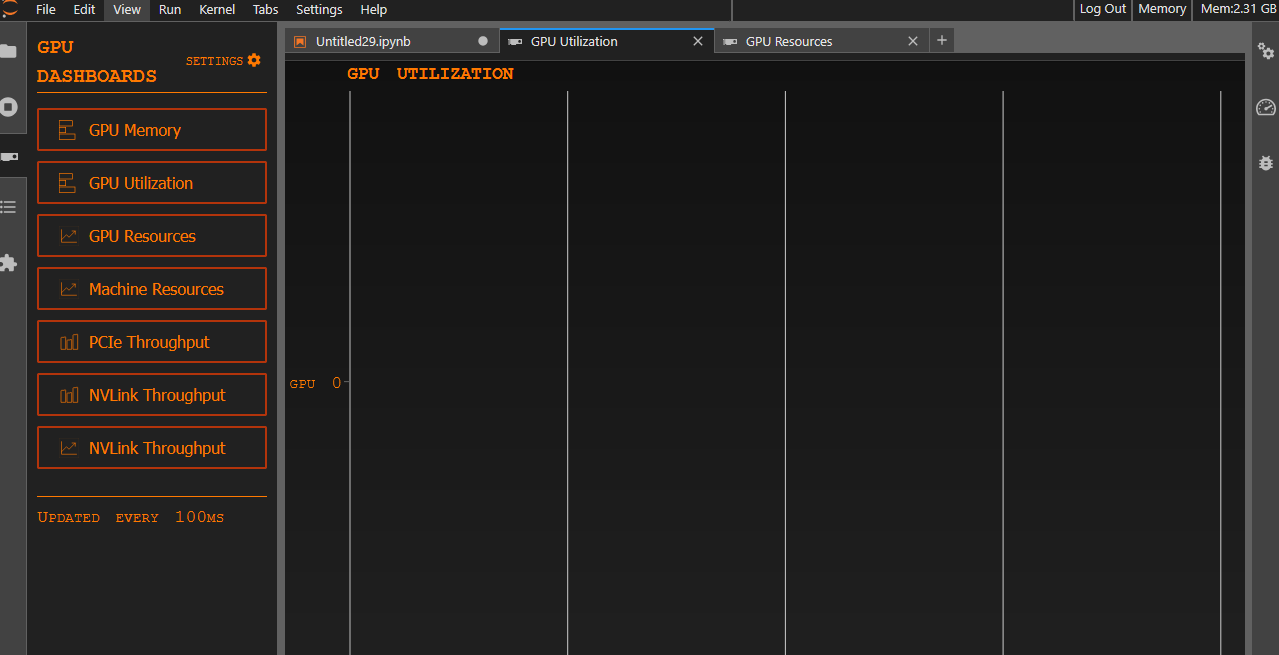Switch to the GPU Resources tab
Viewport: 1279px width, 655px height.
[789, 41]
